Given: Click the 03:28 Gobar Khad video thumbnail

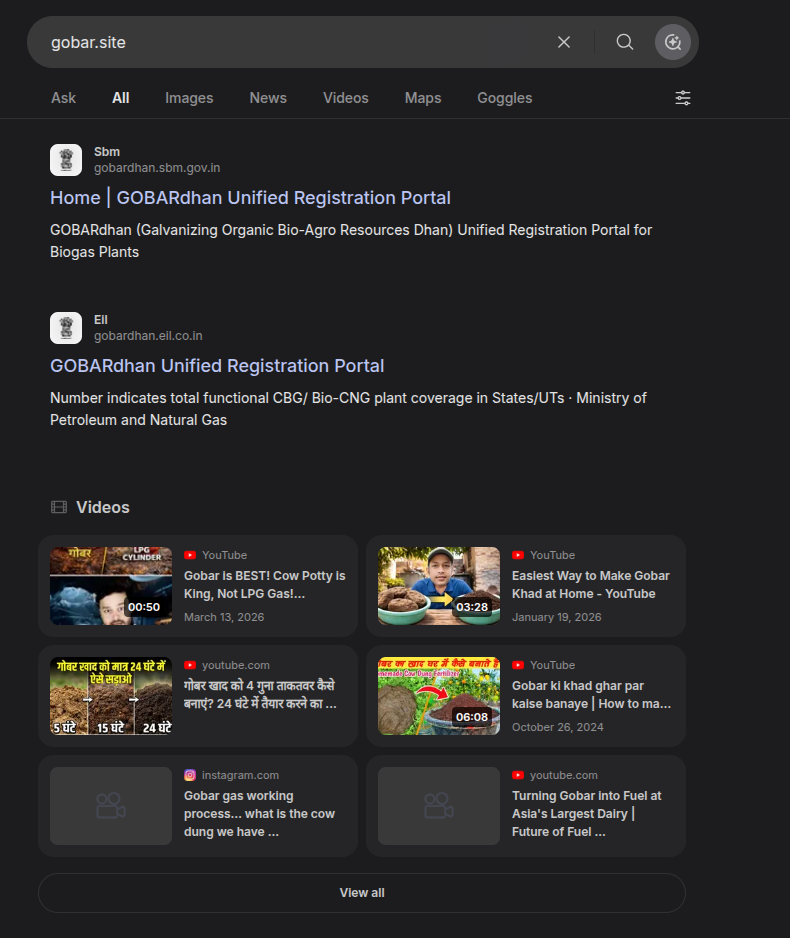Looking at the screenshot, I should tap(438, 586).
